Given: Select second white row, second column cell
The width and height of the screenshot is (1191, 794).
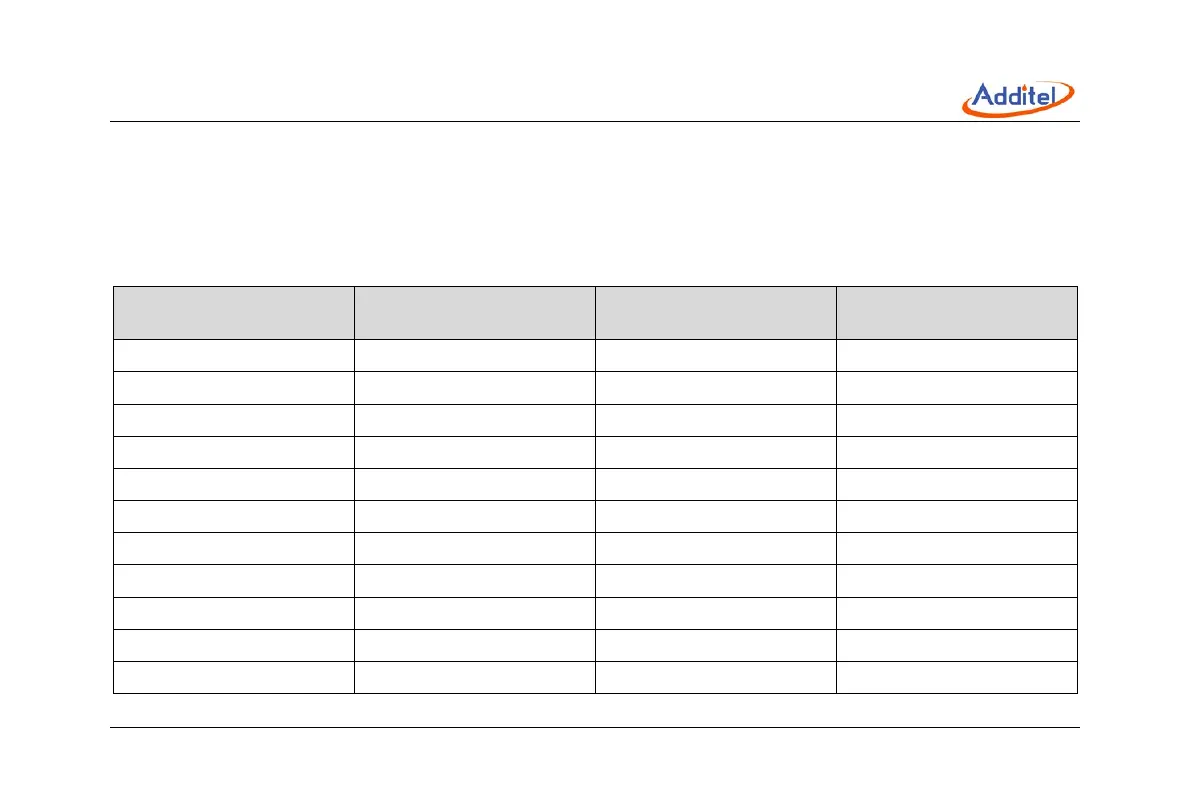Looking at the screenshot, I should (474, 388).
